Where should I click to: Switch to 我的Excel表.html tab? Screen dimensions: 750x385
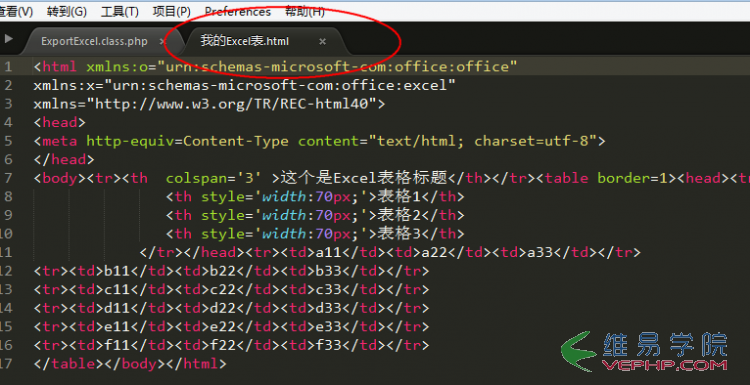(244, 41)
